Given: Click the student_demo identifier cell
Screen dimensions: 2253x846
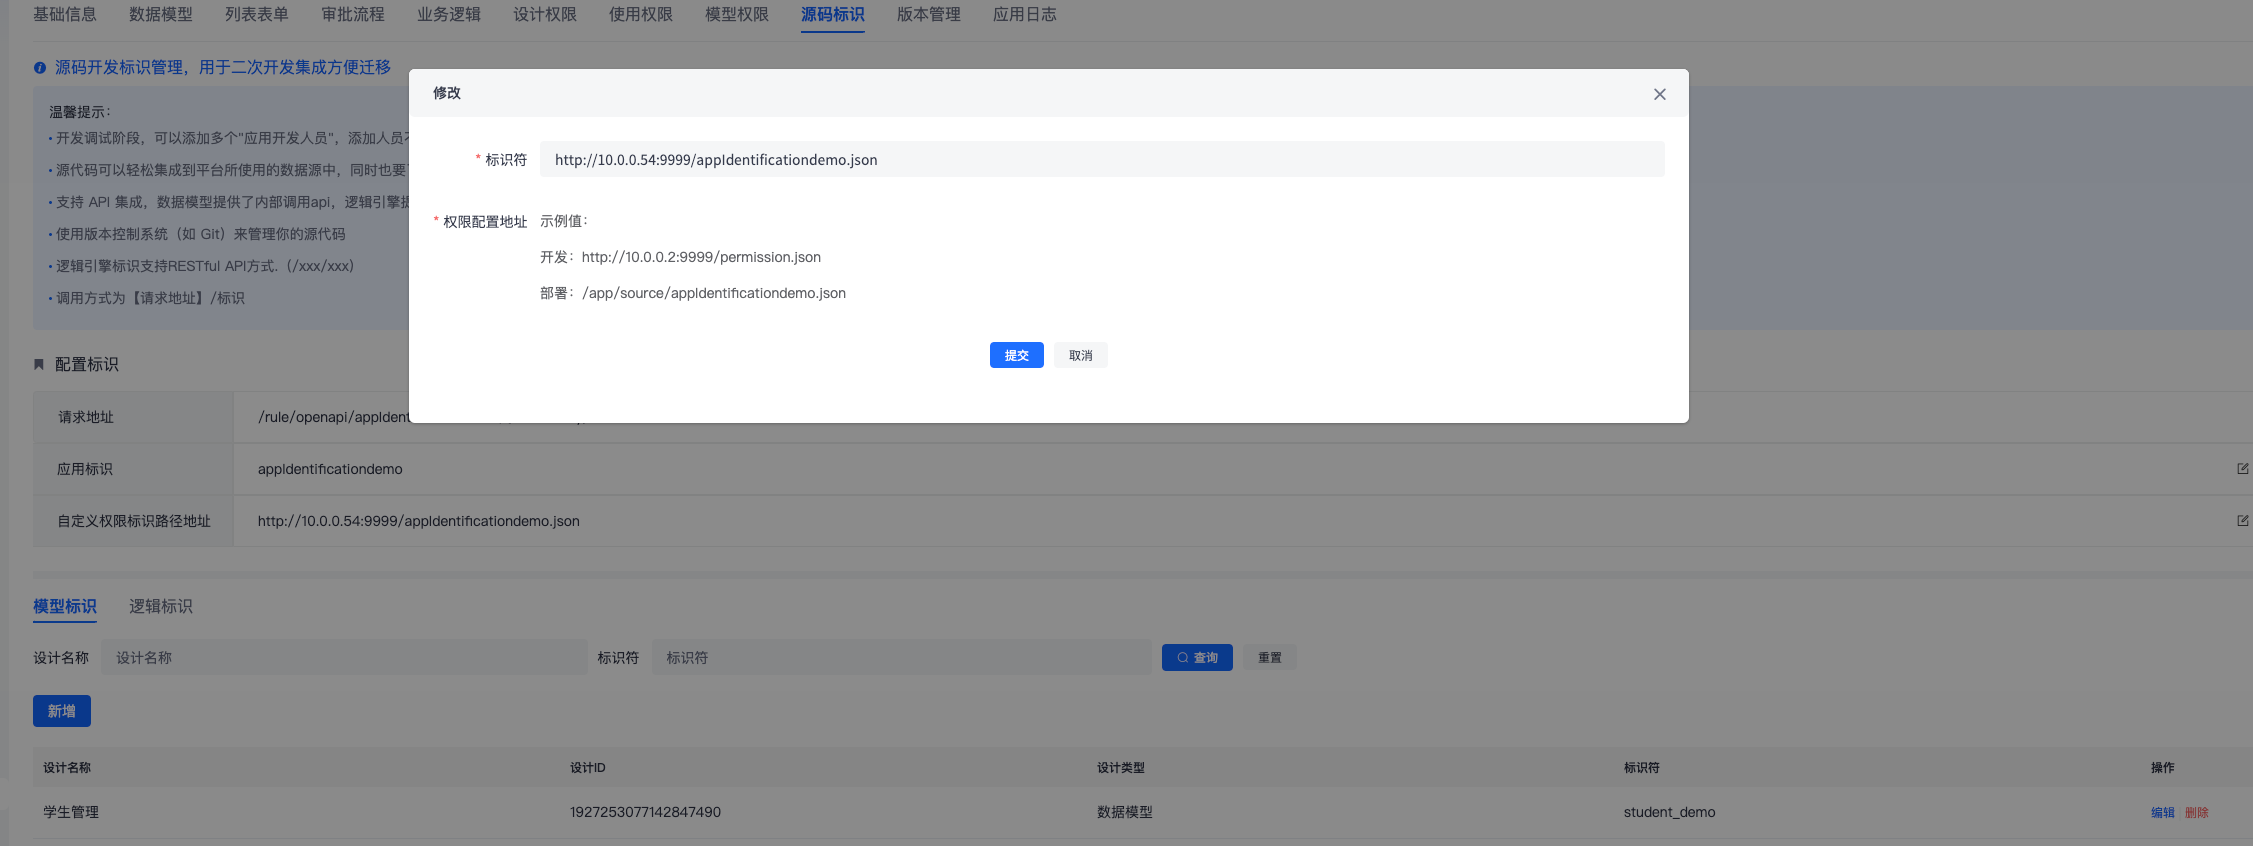Looking at the screenshot, I should pos(1669,812).
